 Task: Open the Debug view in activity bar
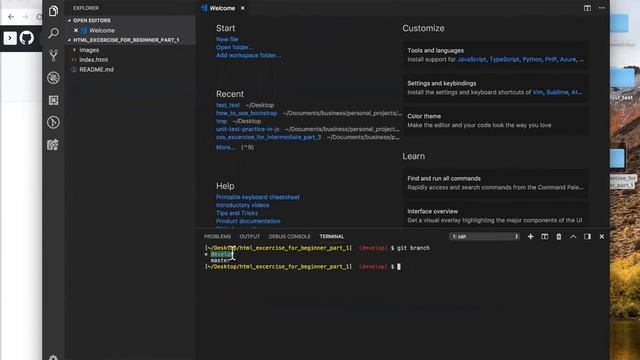(x=53, y=78)
